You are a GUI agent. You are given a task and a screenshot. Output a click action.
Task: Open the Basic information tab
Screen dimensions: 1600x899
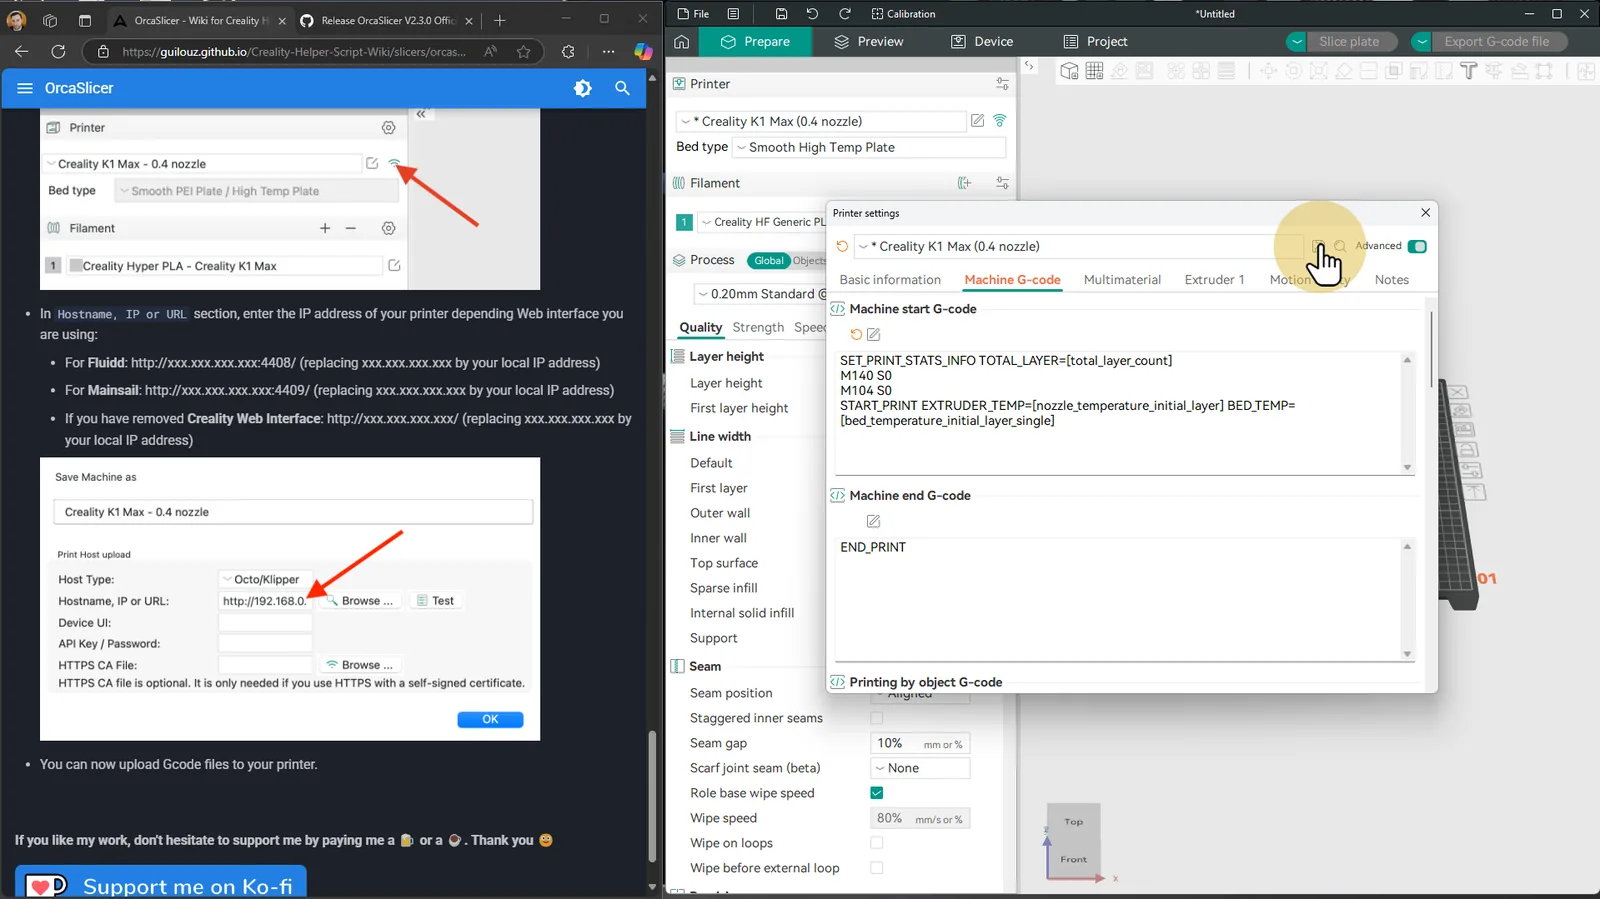pos(890,280)
